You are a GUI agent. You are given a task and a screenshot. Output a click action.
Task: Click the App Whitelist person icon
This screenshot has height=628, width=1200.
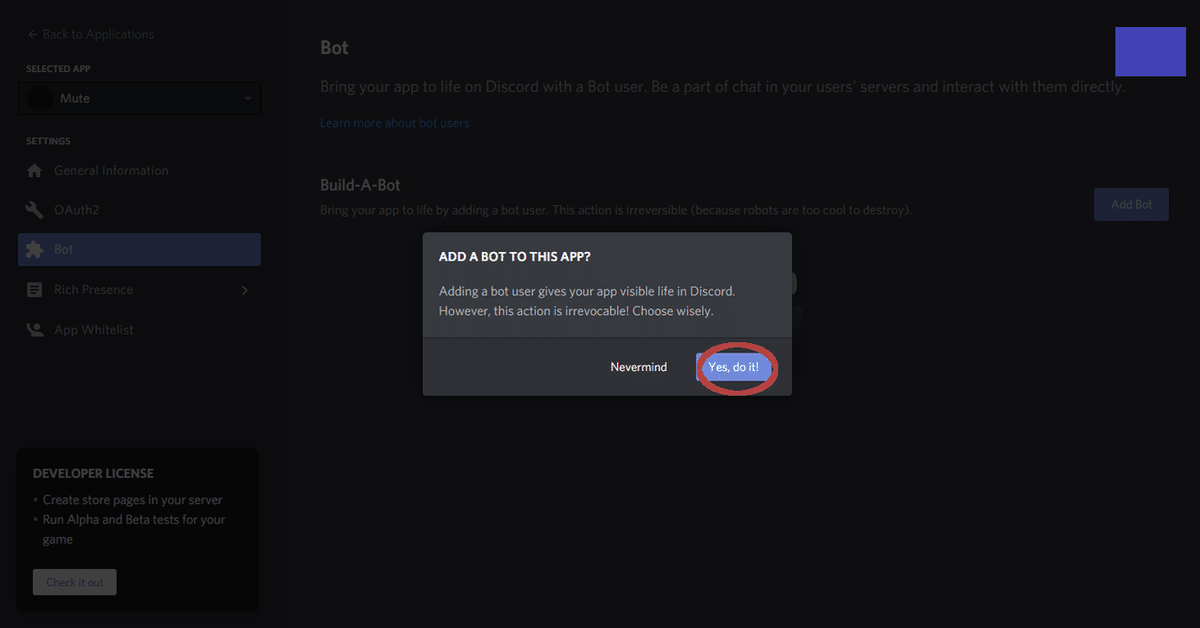[x=35, y=330]
